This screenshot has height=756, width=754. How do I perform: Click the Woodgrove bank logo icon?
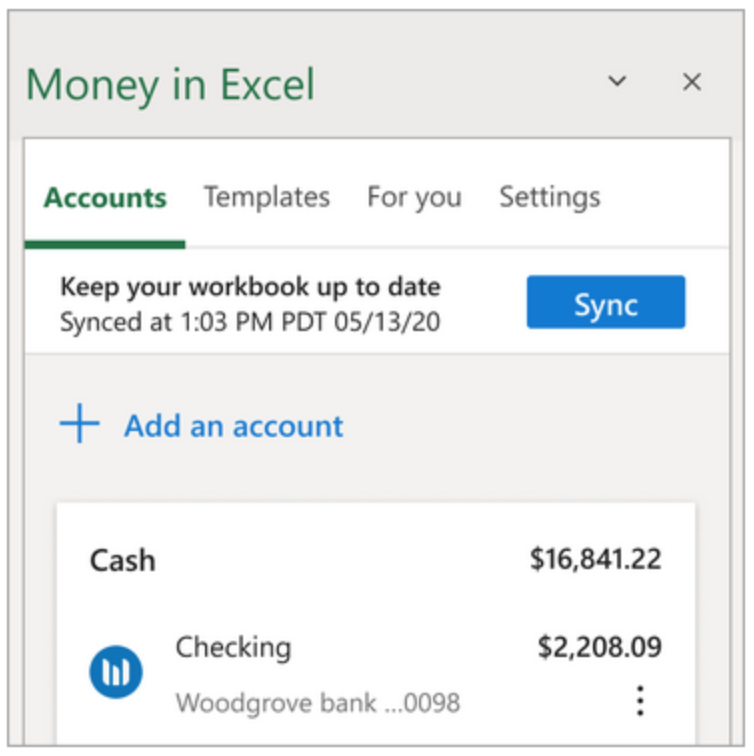[116, 672]
